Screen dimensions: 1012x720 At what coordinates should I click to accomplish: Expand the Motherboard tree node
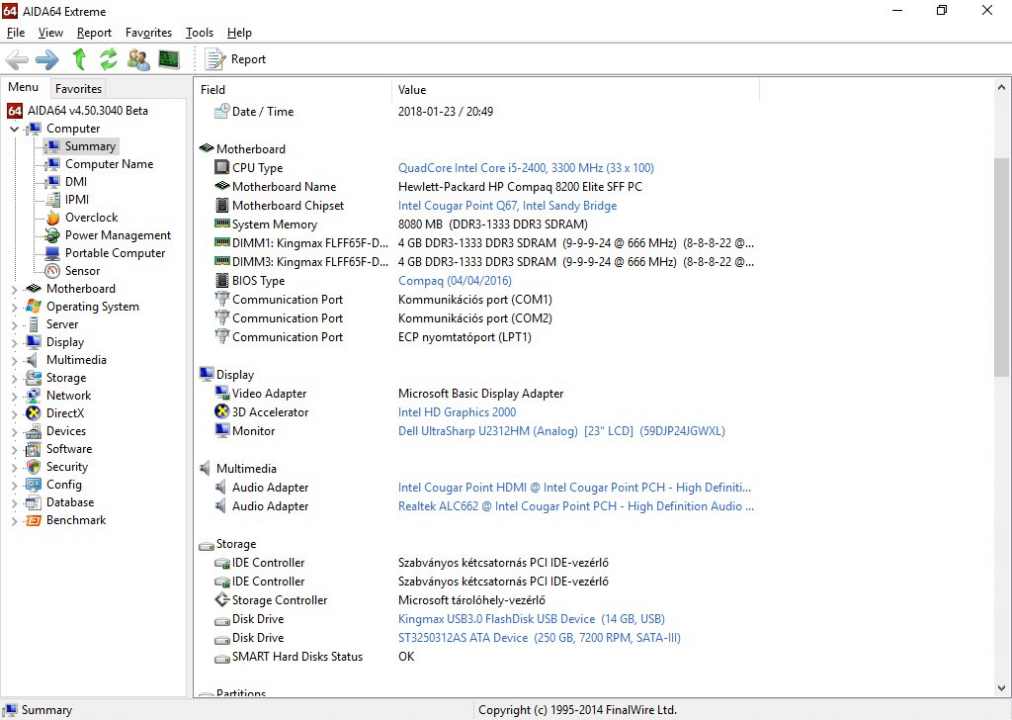[x=14, y=289]
